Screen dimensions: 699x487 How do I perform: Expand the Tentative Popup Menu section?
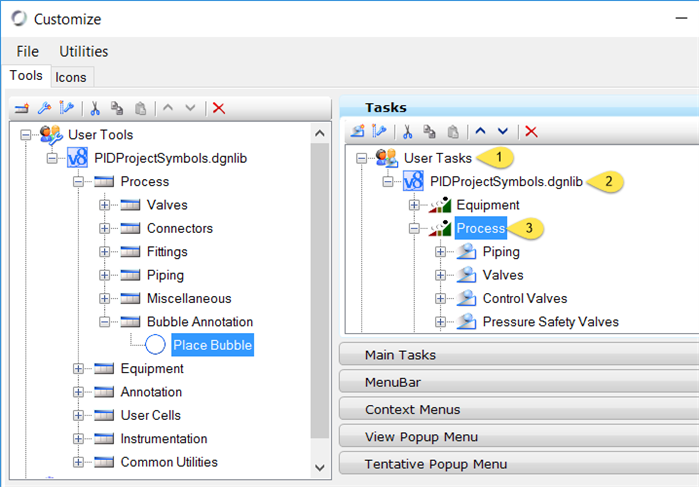click(x=518, y=464)
